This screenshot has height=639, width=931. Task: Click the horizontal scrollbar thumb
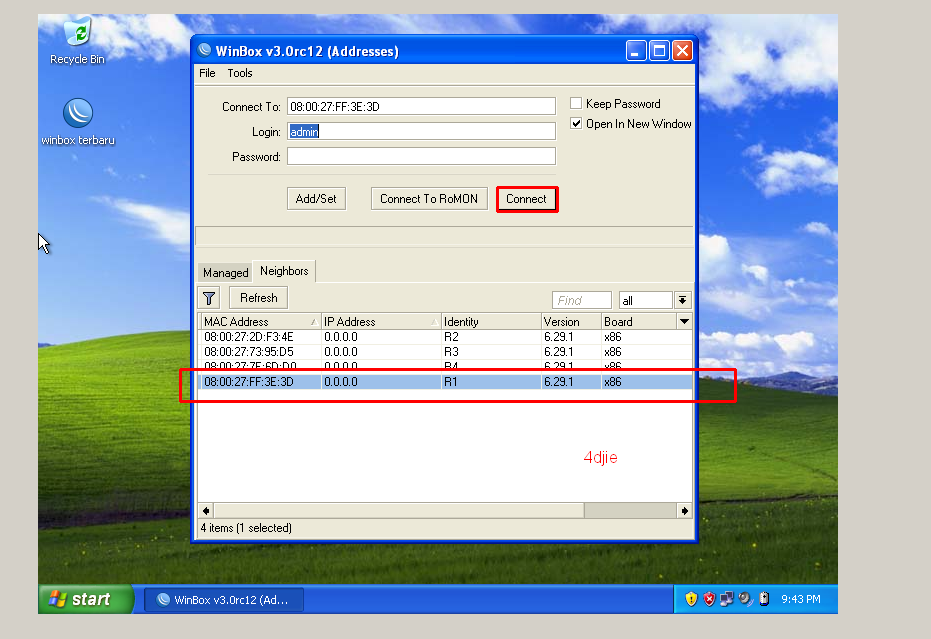pyautogui.click(x=399, y=511)
